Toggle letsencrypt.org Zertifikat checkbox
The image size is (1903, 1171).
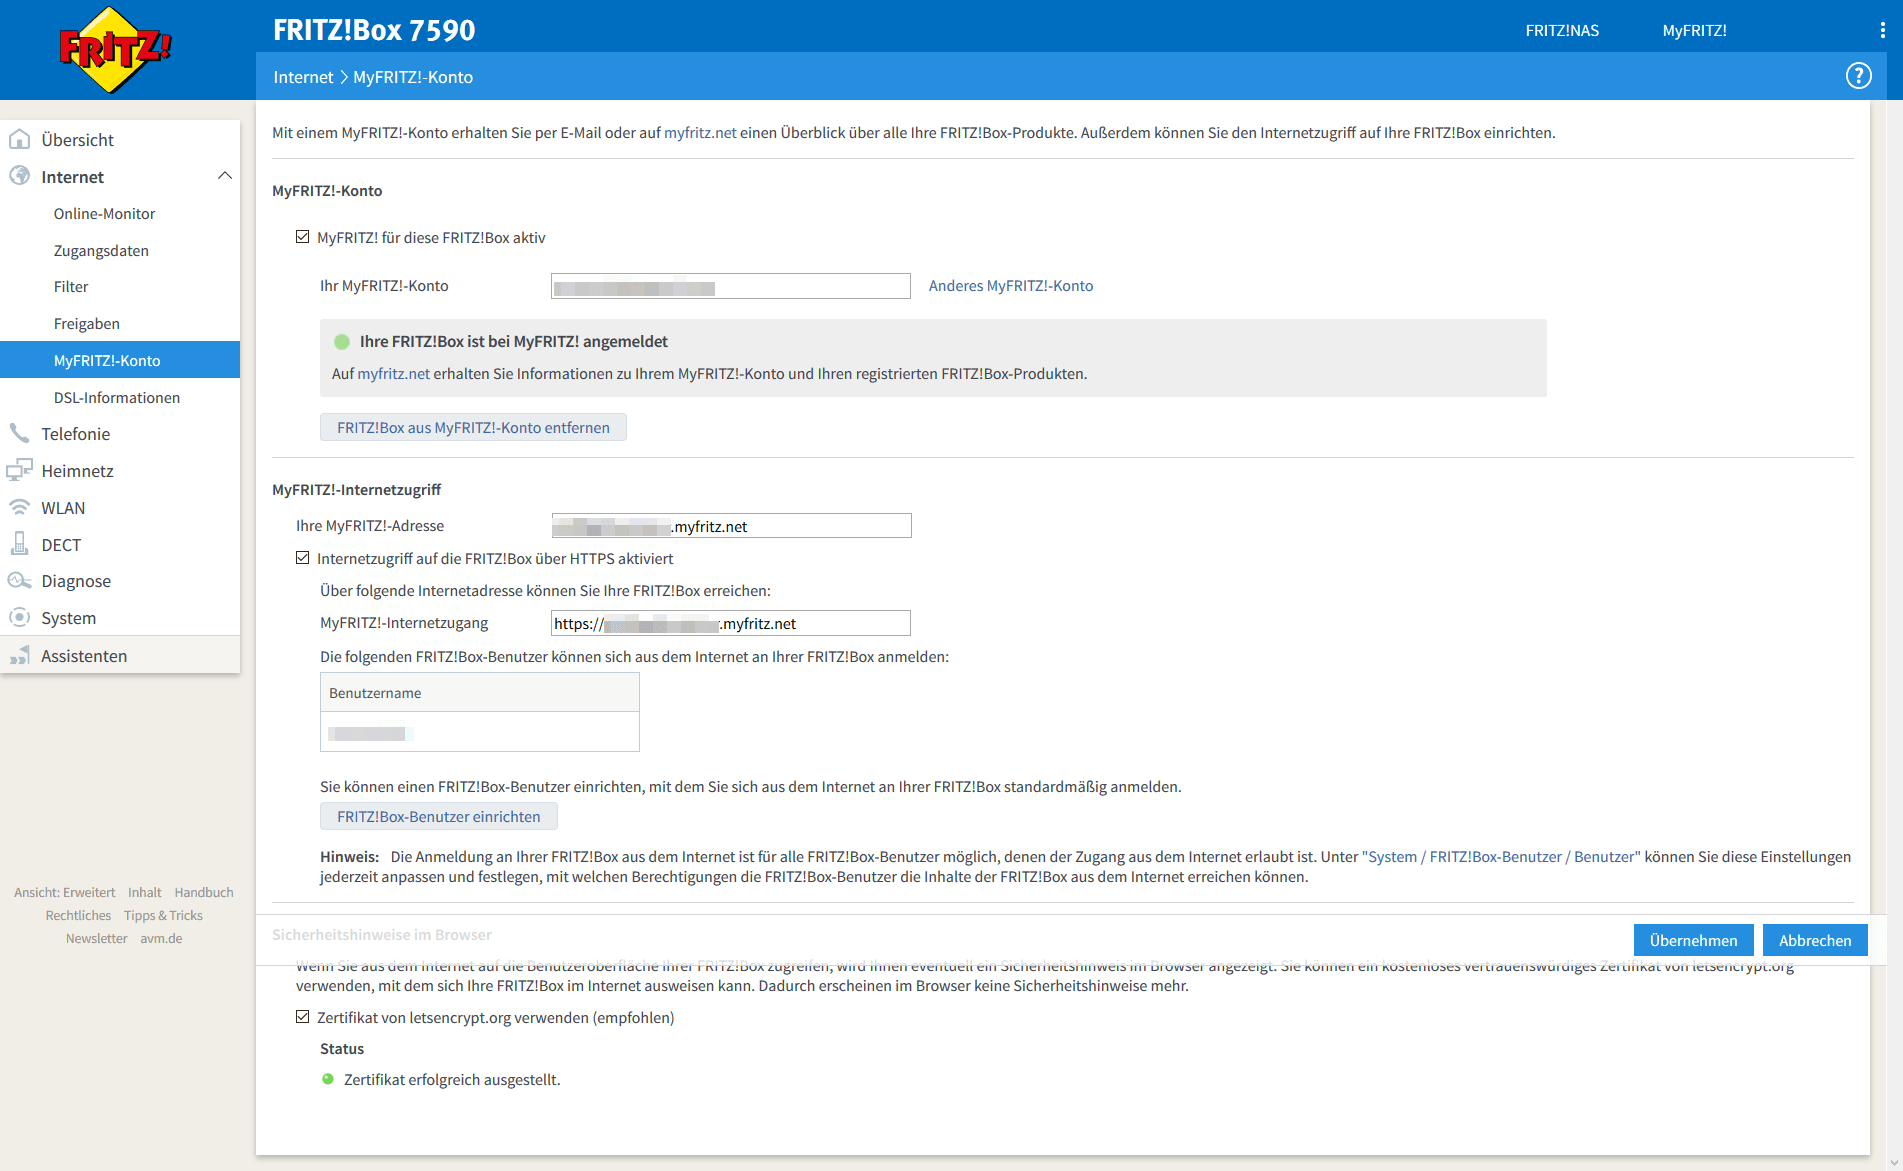(x=302, y=1017)
